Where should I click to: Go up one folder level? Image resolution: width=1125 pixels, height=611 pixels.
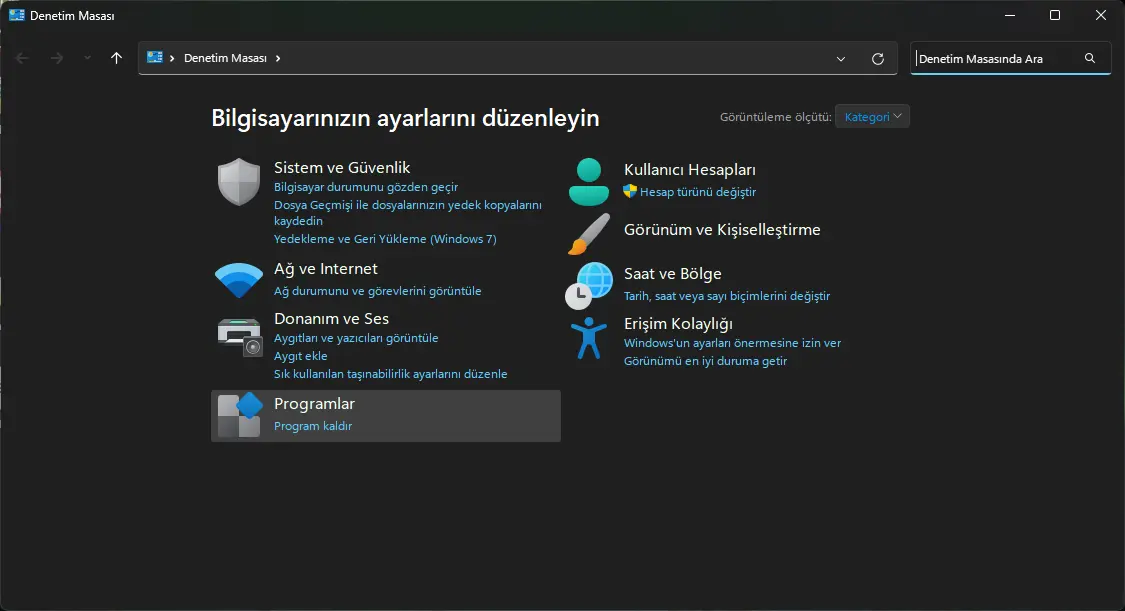[116, 58]
